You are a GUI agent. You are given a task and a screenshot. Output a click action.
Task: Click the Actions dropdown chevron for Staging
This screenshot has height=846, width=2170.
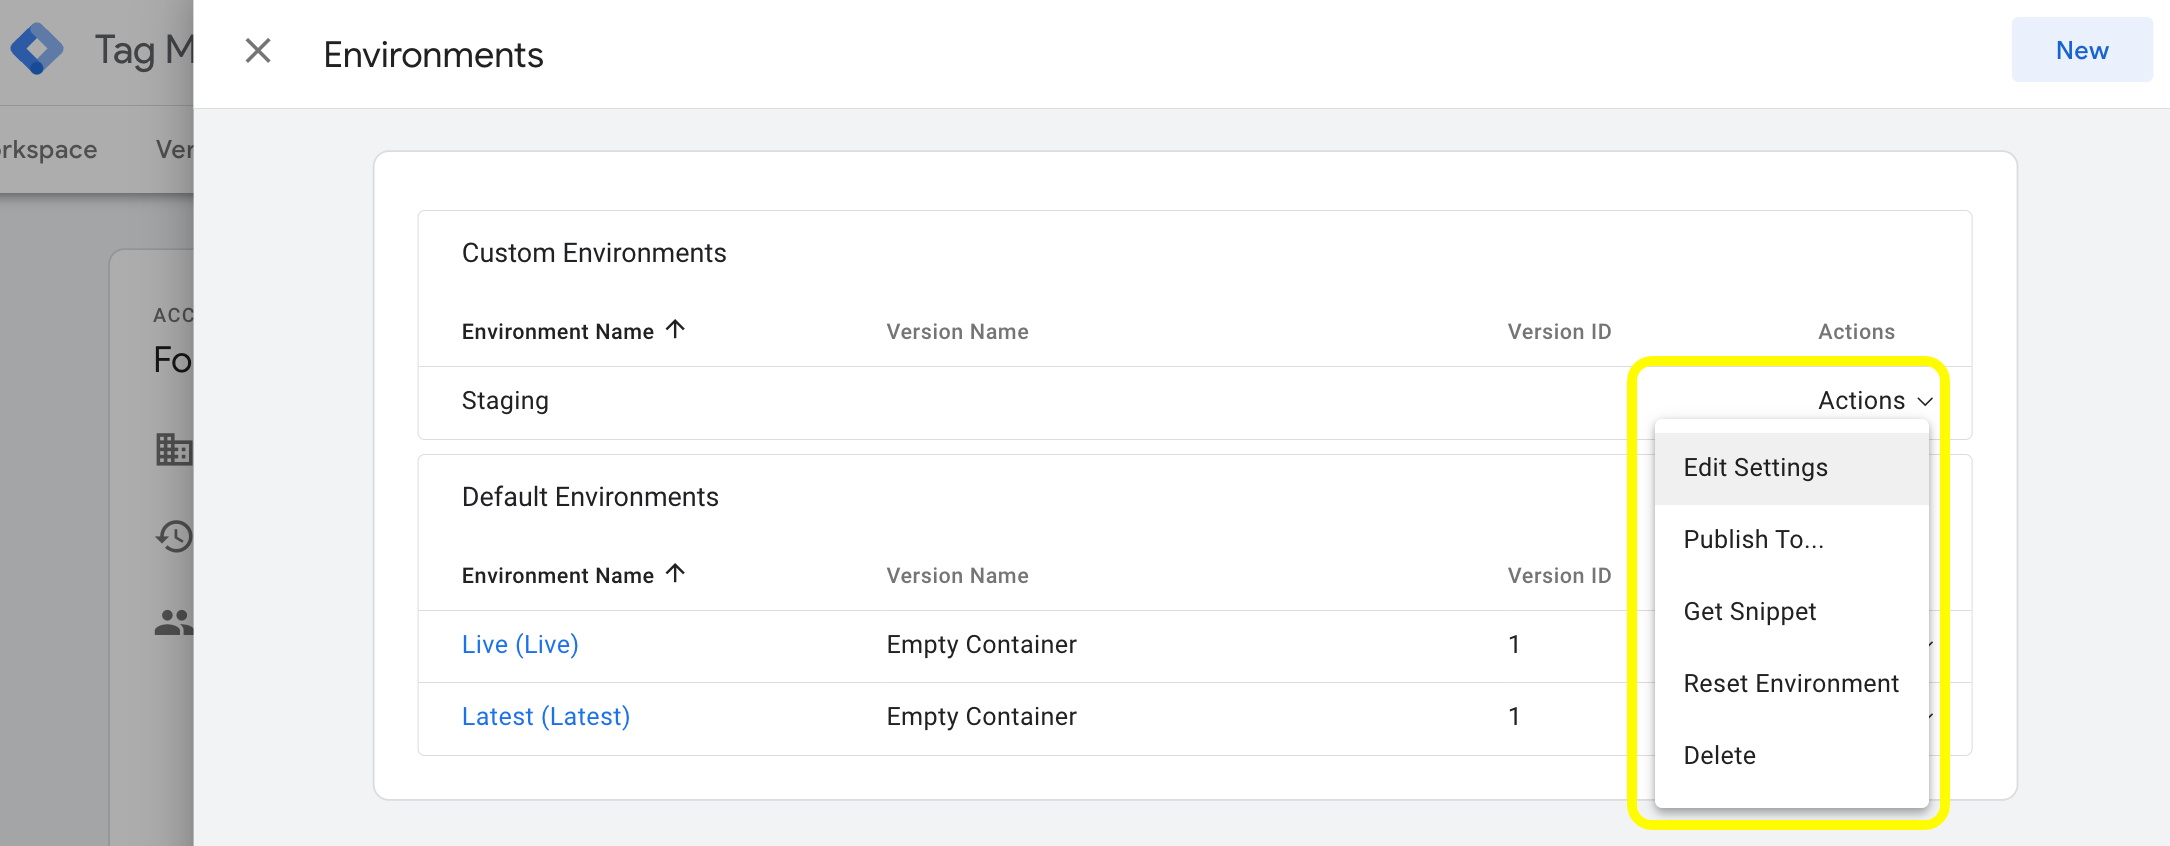tap(1925, 402)
